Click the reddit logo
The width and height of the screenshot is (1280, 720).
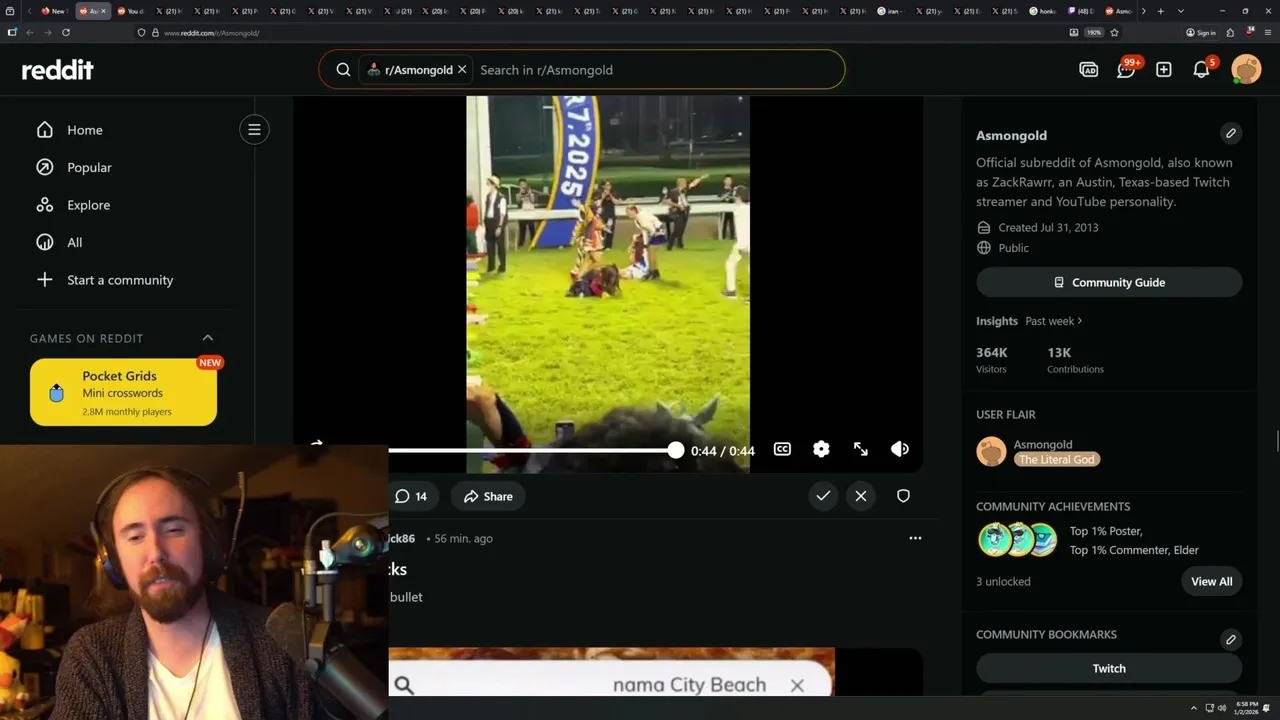[x=57, y=70]
